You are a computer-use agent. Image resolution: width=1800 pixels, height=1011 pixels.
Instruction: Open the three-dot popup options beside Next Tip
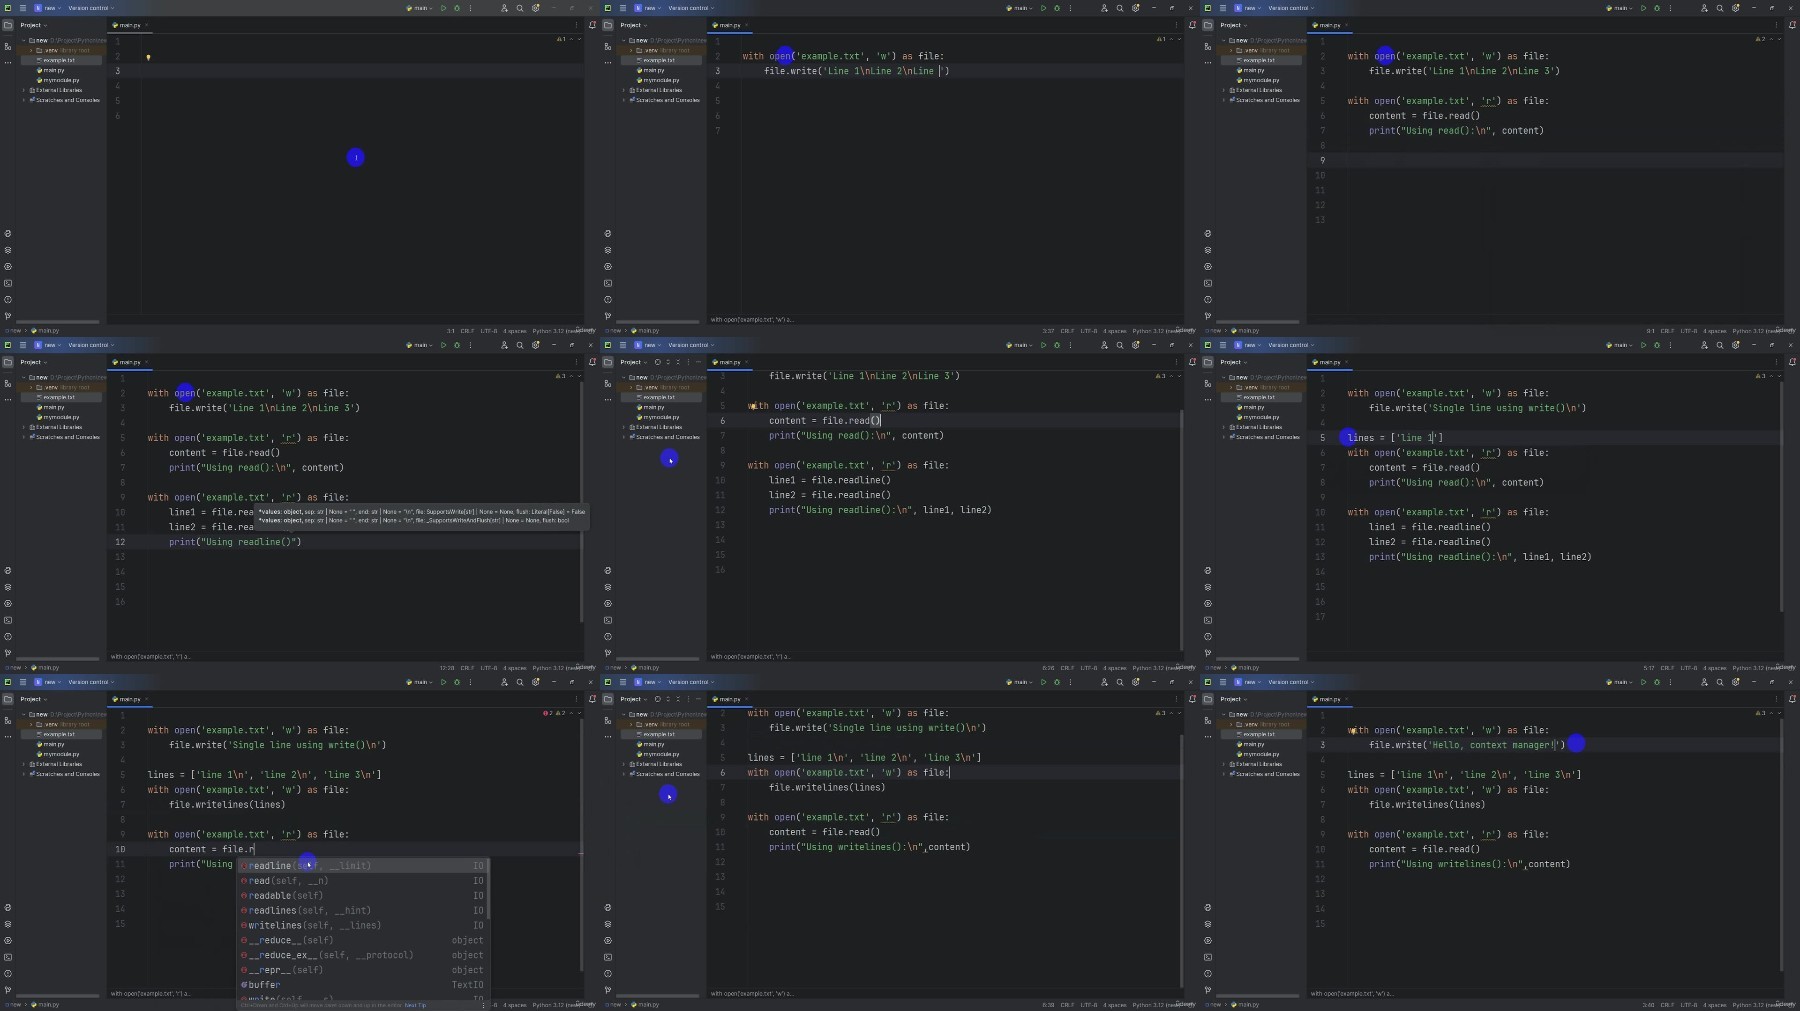click(484, 1005)
